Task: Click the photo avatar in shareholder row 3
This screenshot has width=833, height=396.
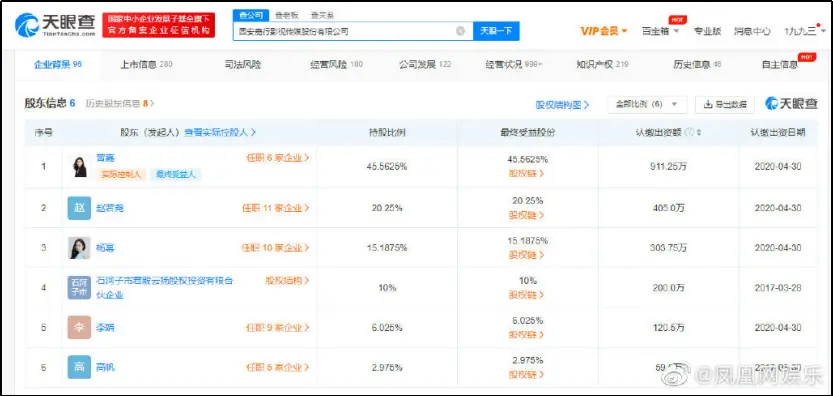Action: (x=79, y=248)
